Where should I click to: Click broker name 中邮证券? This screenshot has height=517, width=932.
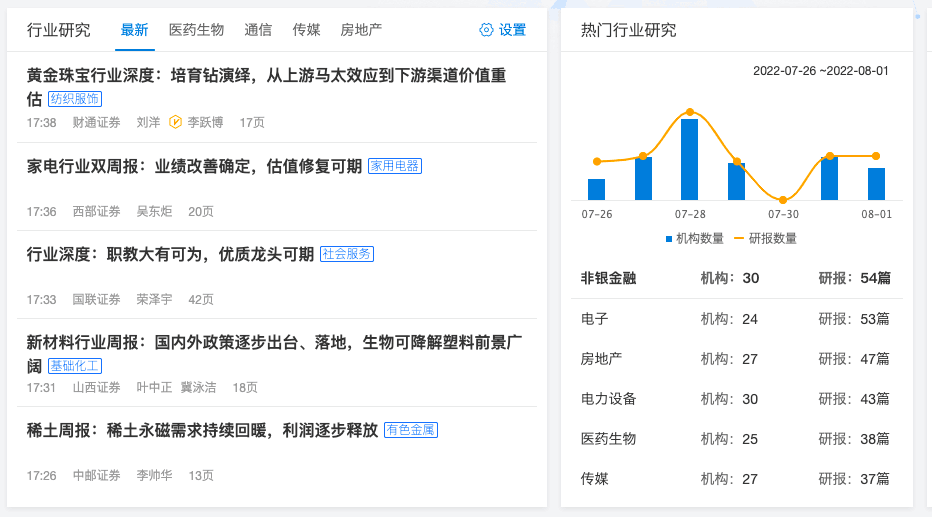click(x=96, y=475)
